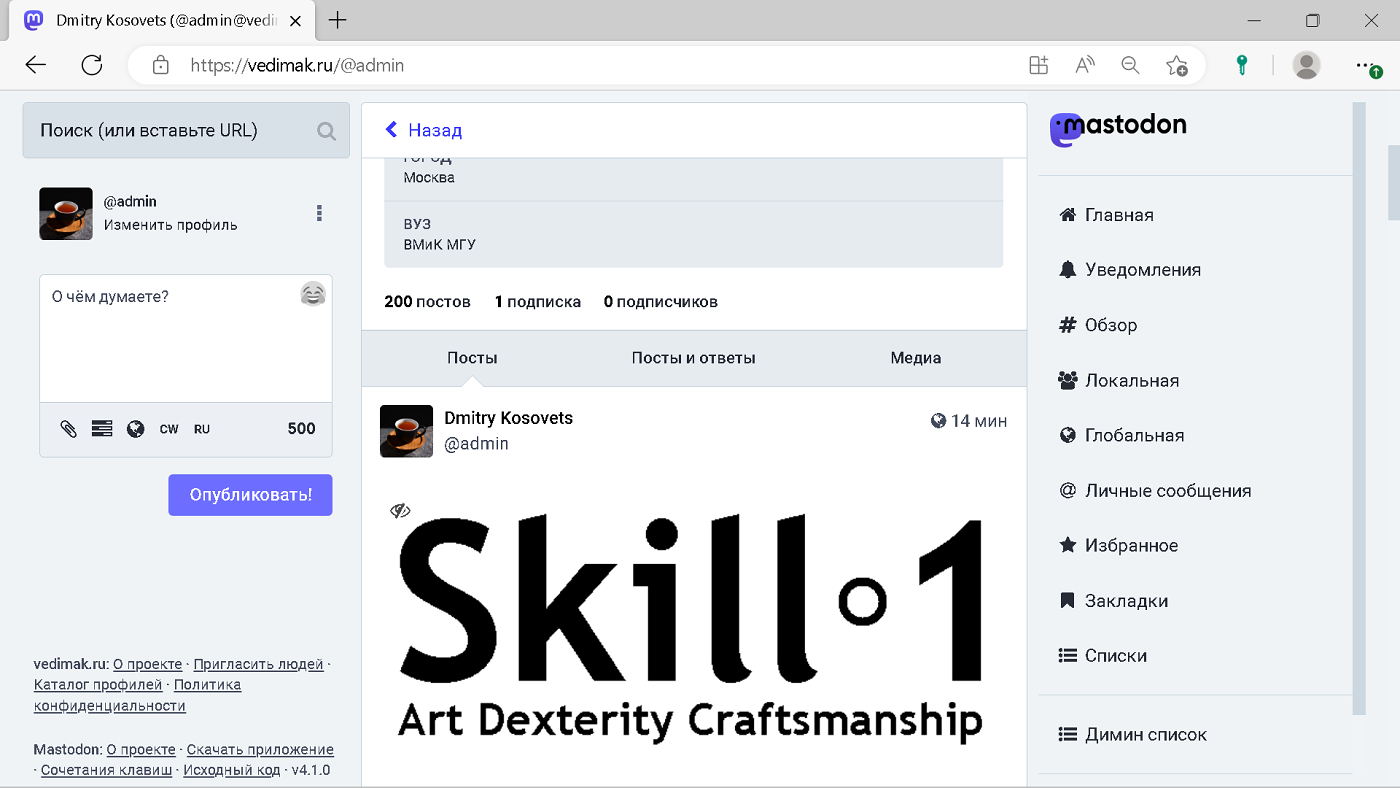Viewport: 1400px width, 788px height.
Task: Click 0 подписчиков followers count
Action: tap(661, 302)
